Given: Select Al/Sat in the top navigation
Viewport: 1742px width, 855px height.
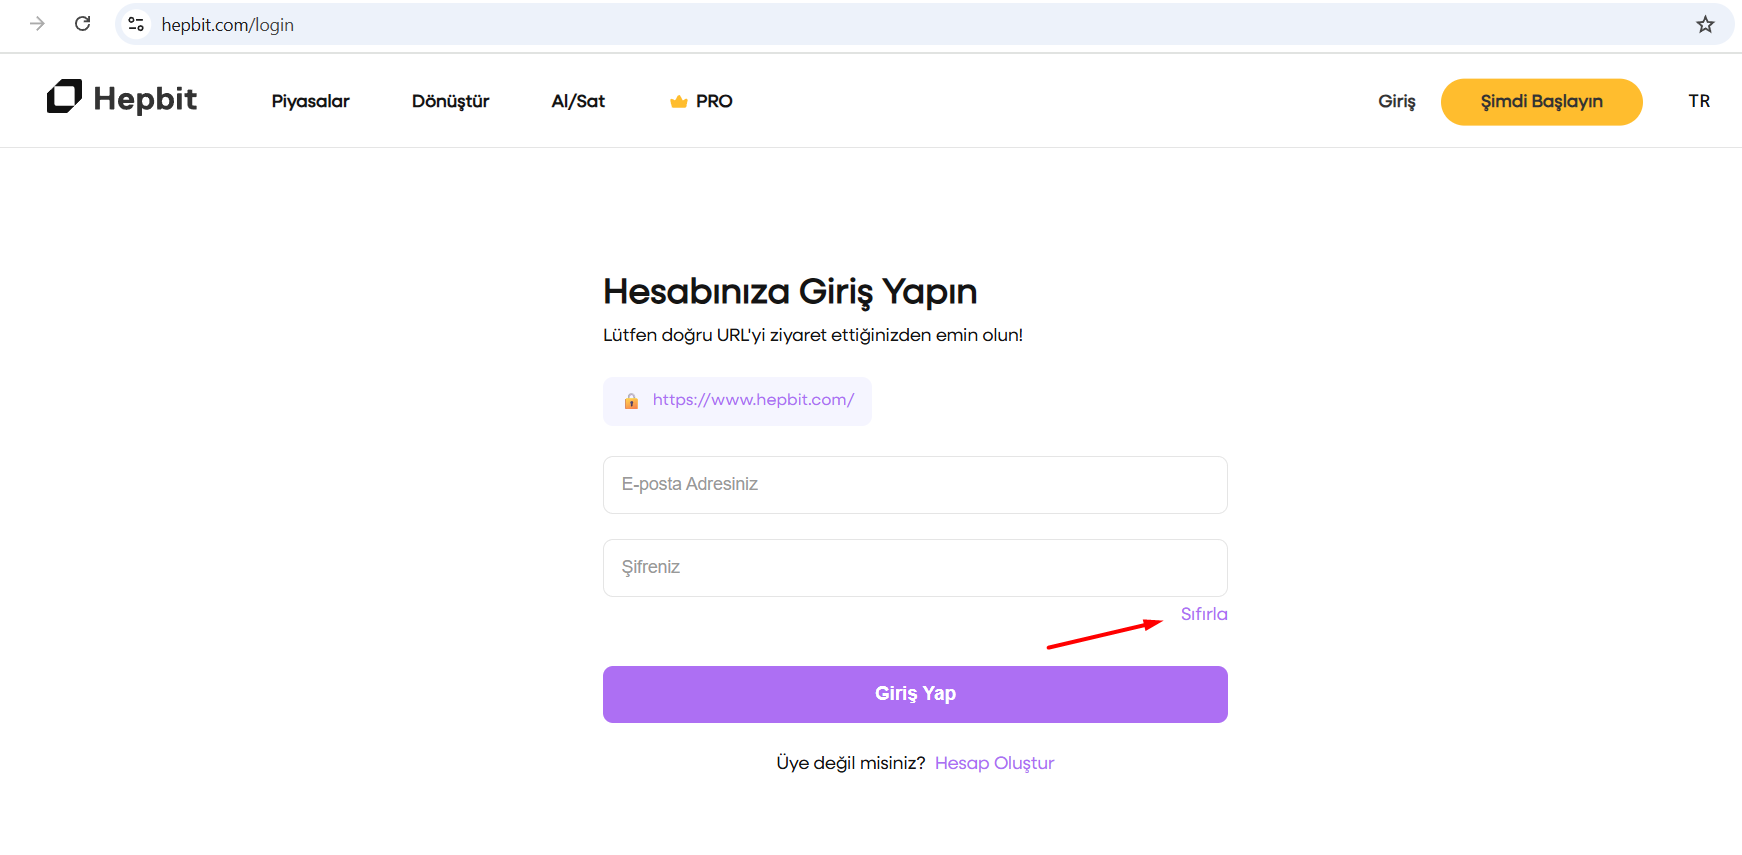Looking at the screenshot, I should 578,101.
